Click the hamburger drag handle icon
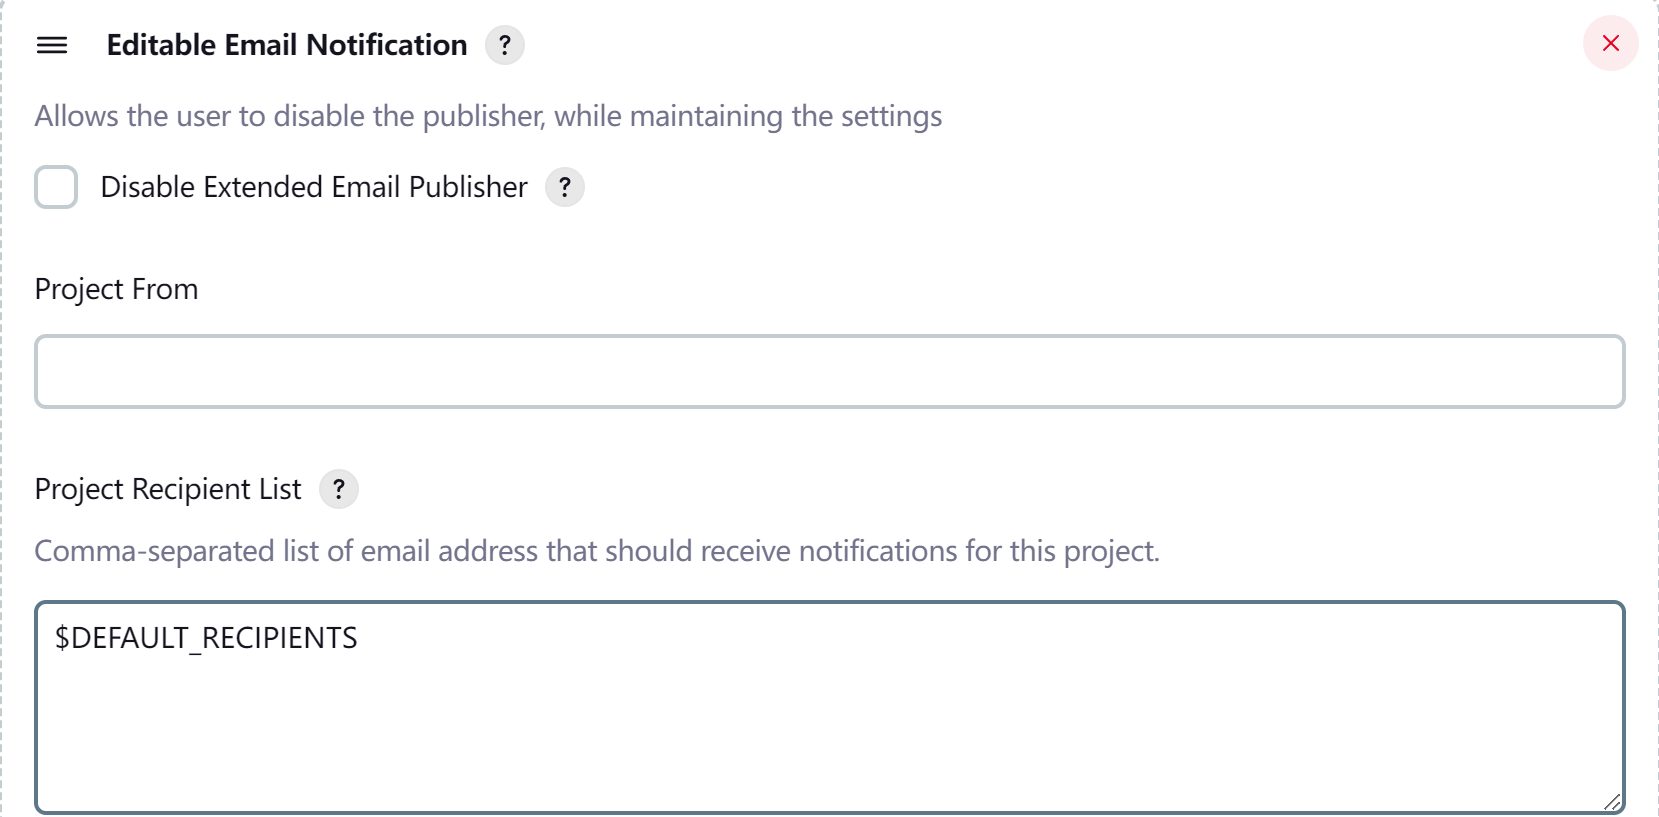 52,45
